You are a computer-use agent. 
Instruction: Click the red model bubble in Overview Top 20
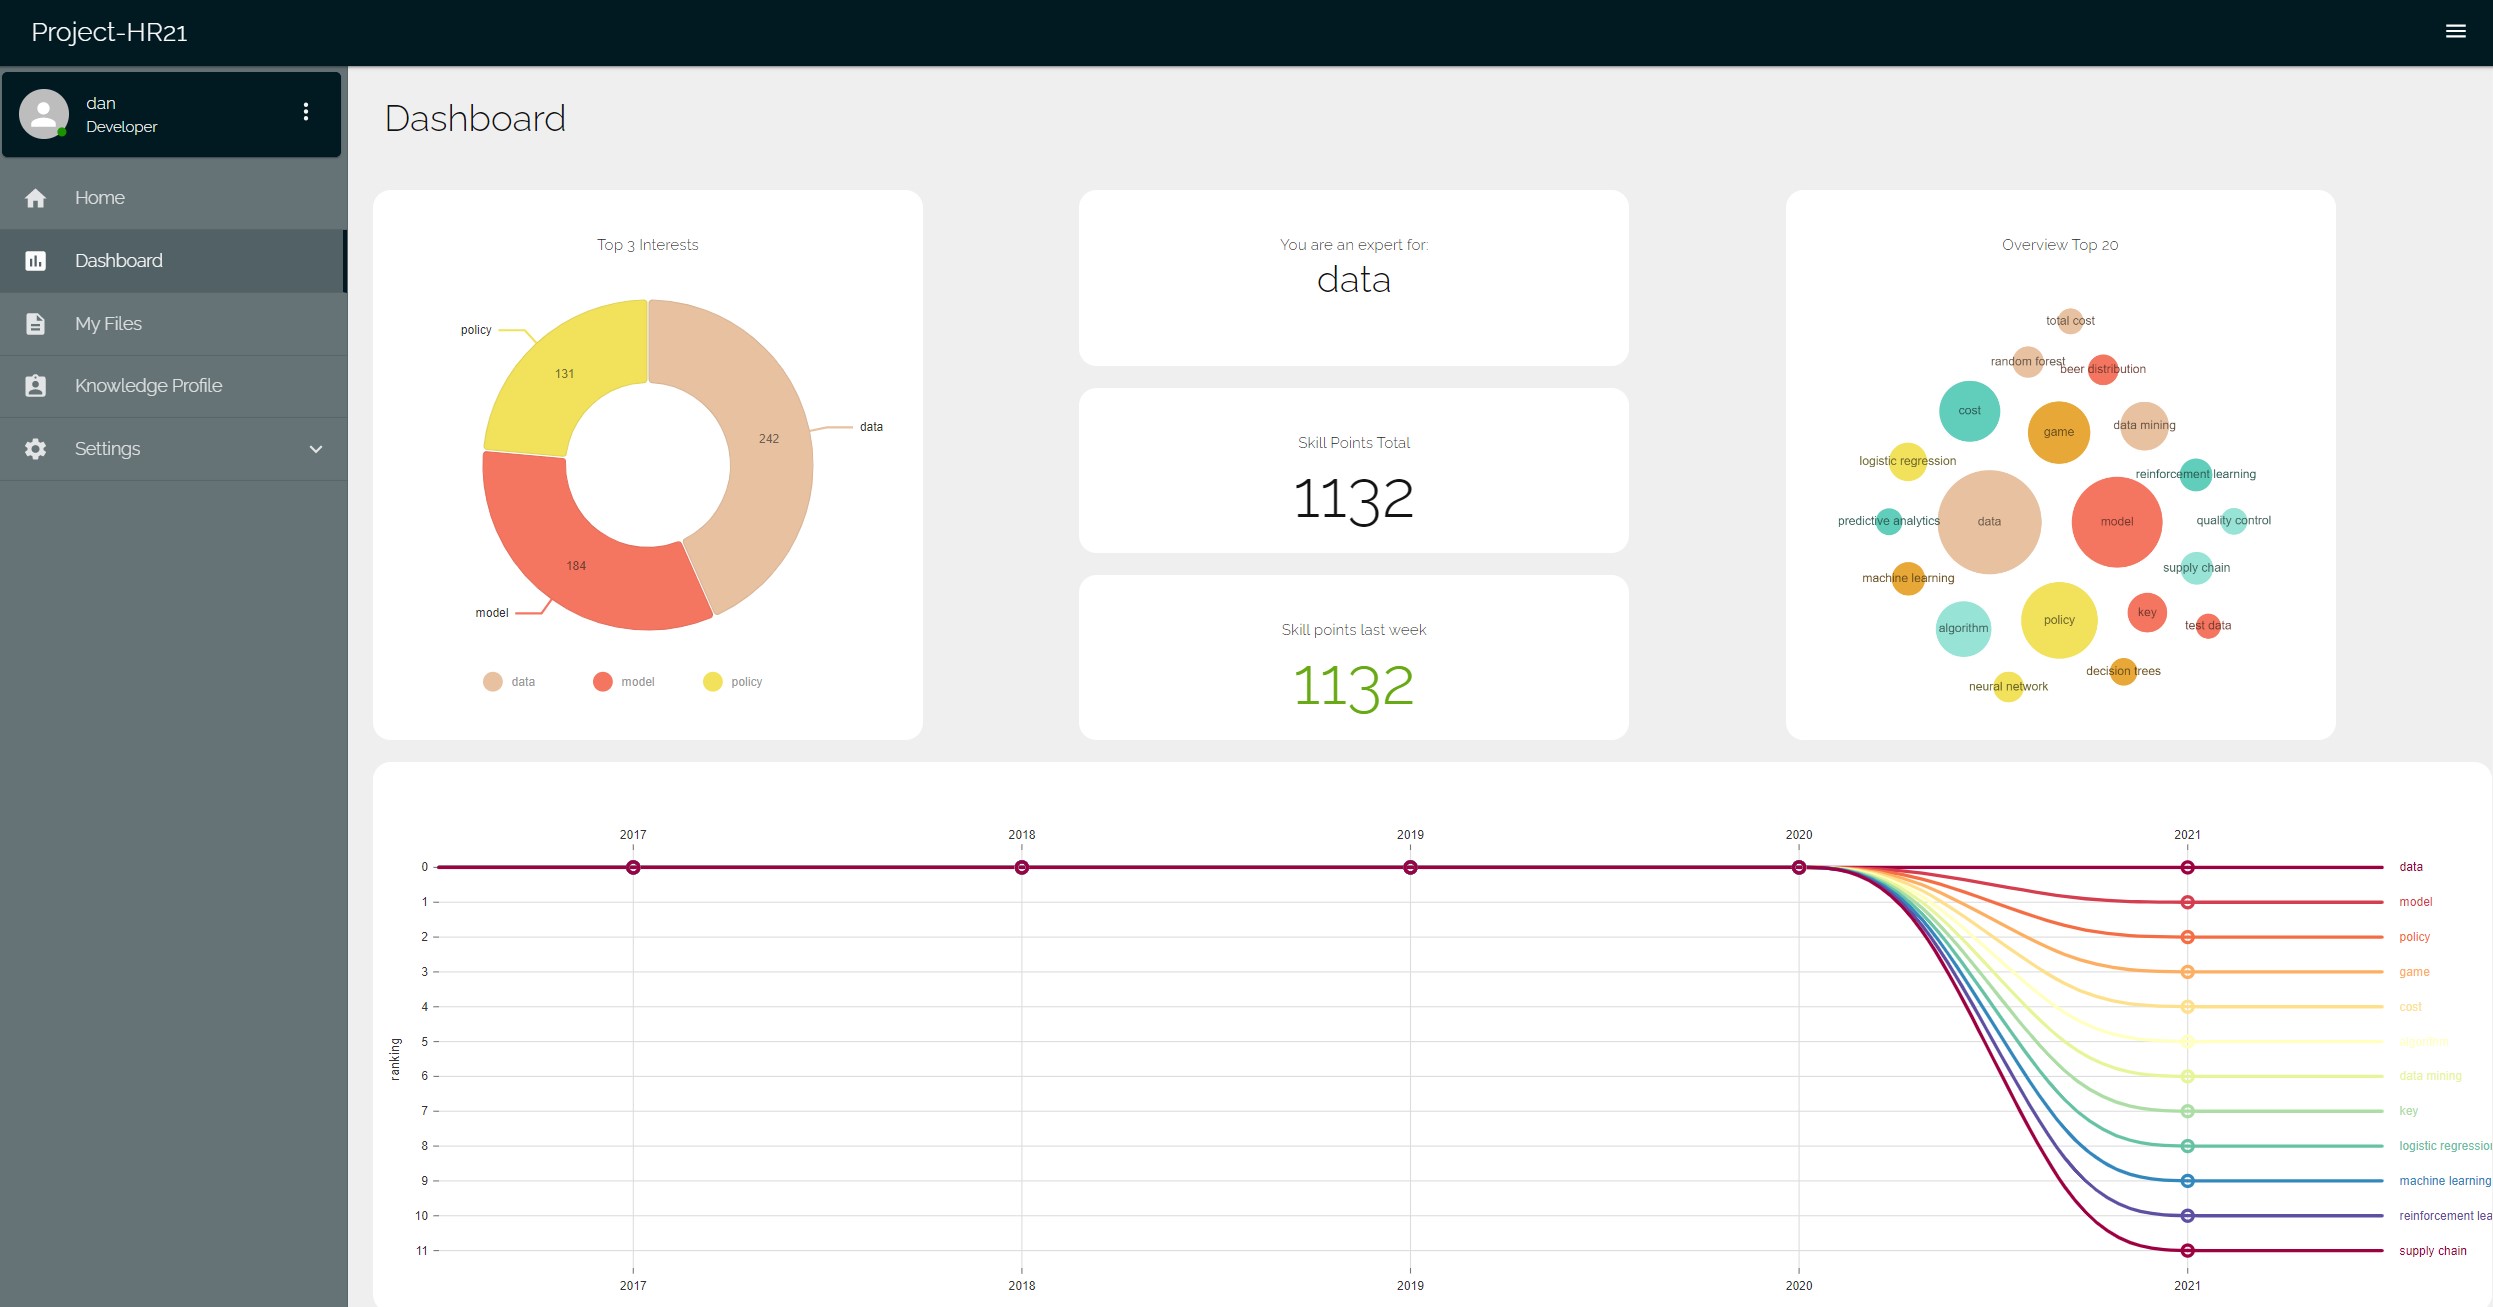(2117, 521)
